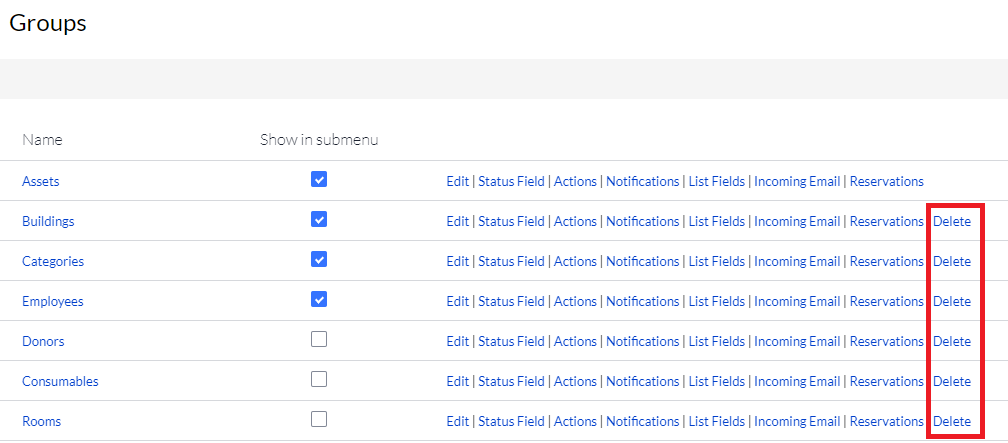The image size is (1008, 443).
Task: Enable Show in submenu for Donors
Action: [319, 339]
